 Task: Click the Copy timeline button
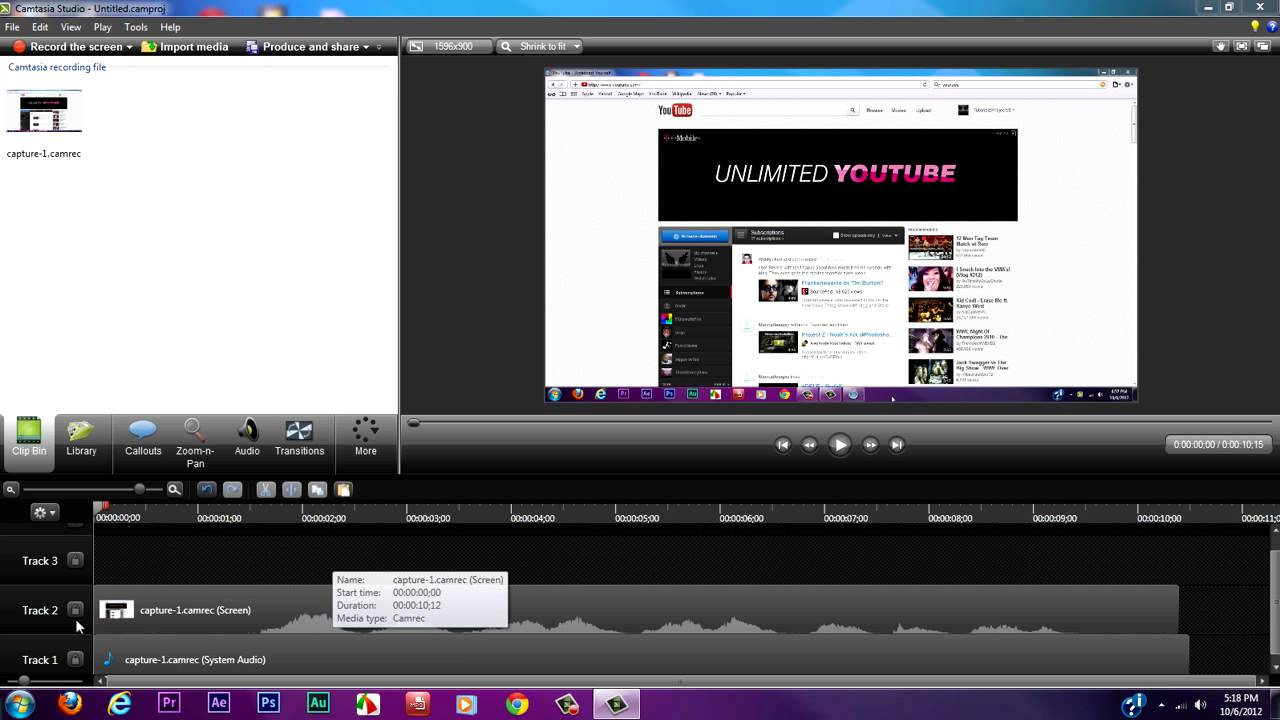pyautogui.click(x=317, y=489)
